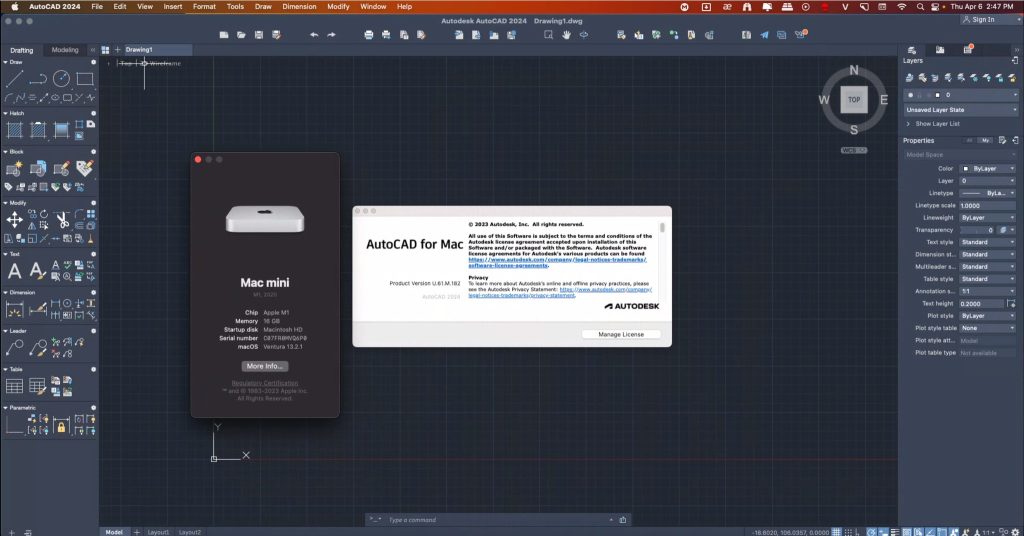Click the Manage License button
This screenshot has height=536, width=1024.
point(620,334)
